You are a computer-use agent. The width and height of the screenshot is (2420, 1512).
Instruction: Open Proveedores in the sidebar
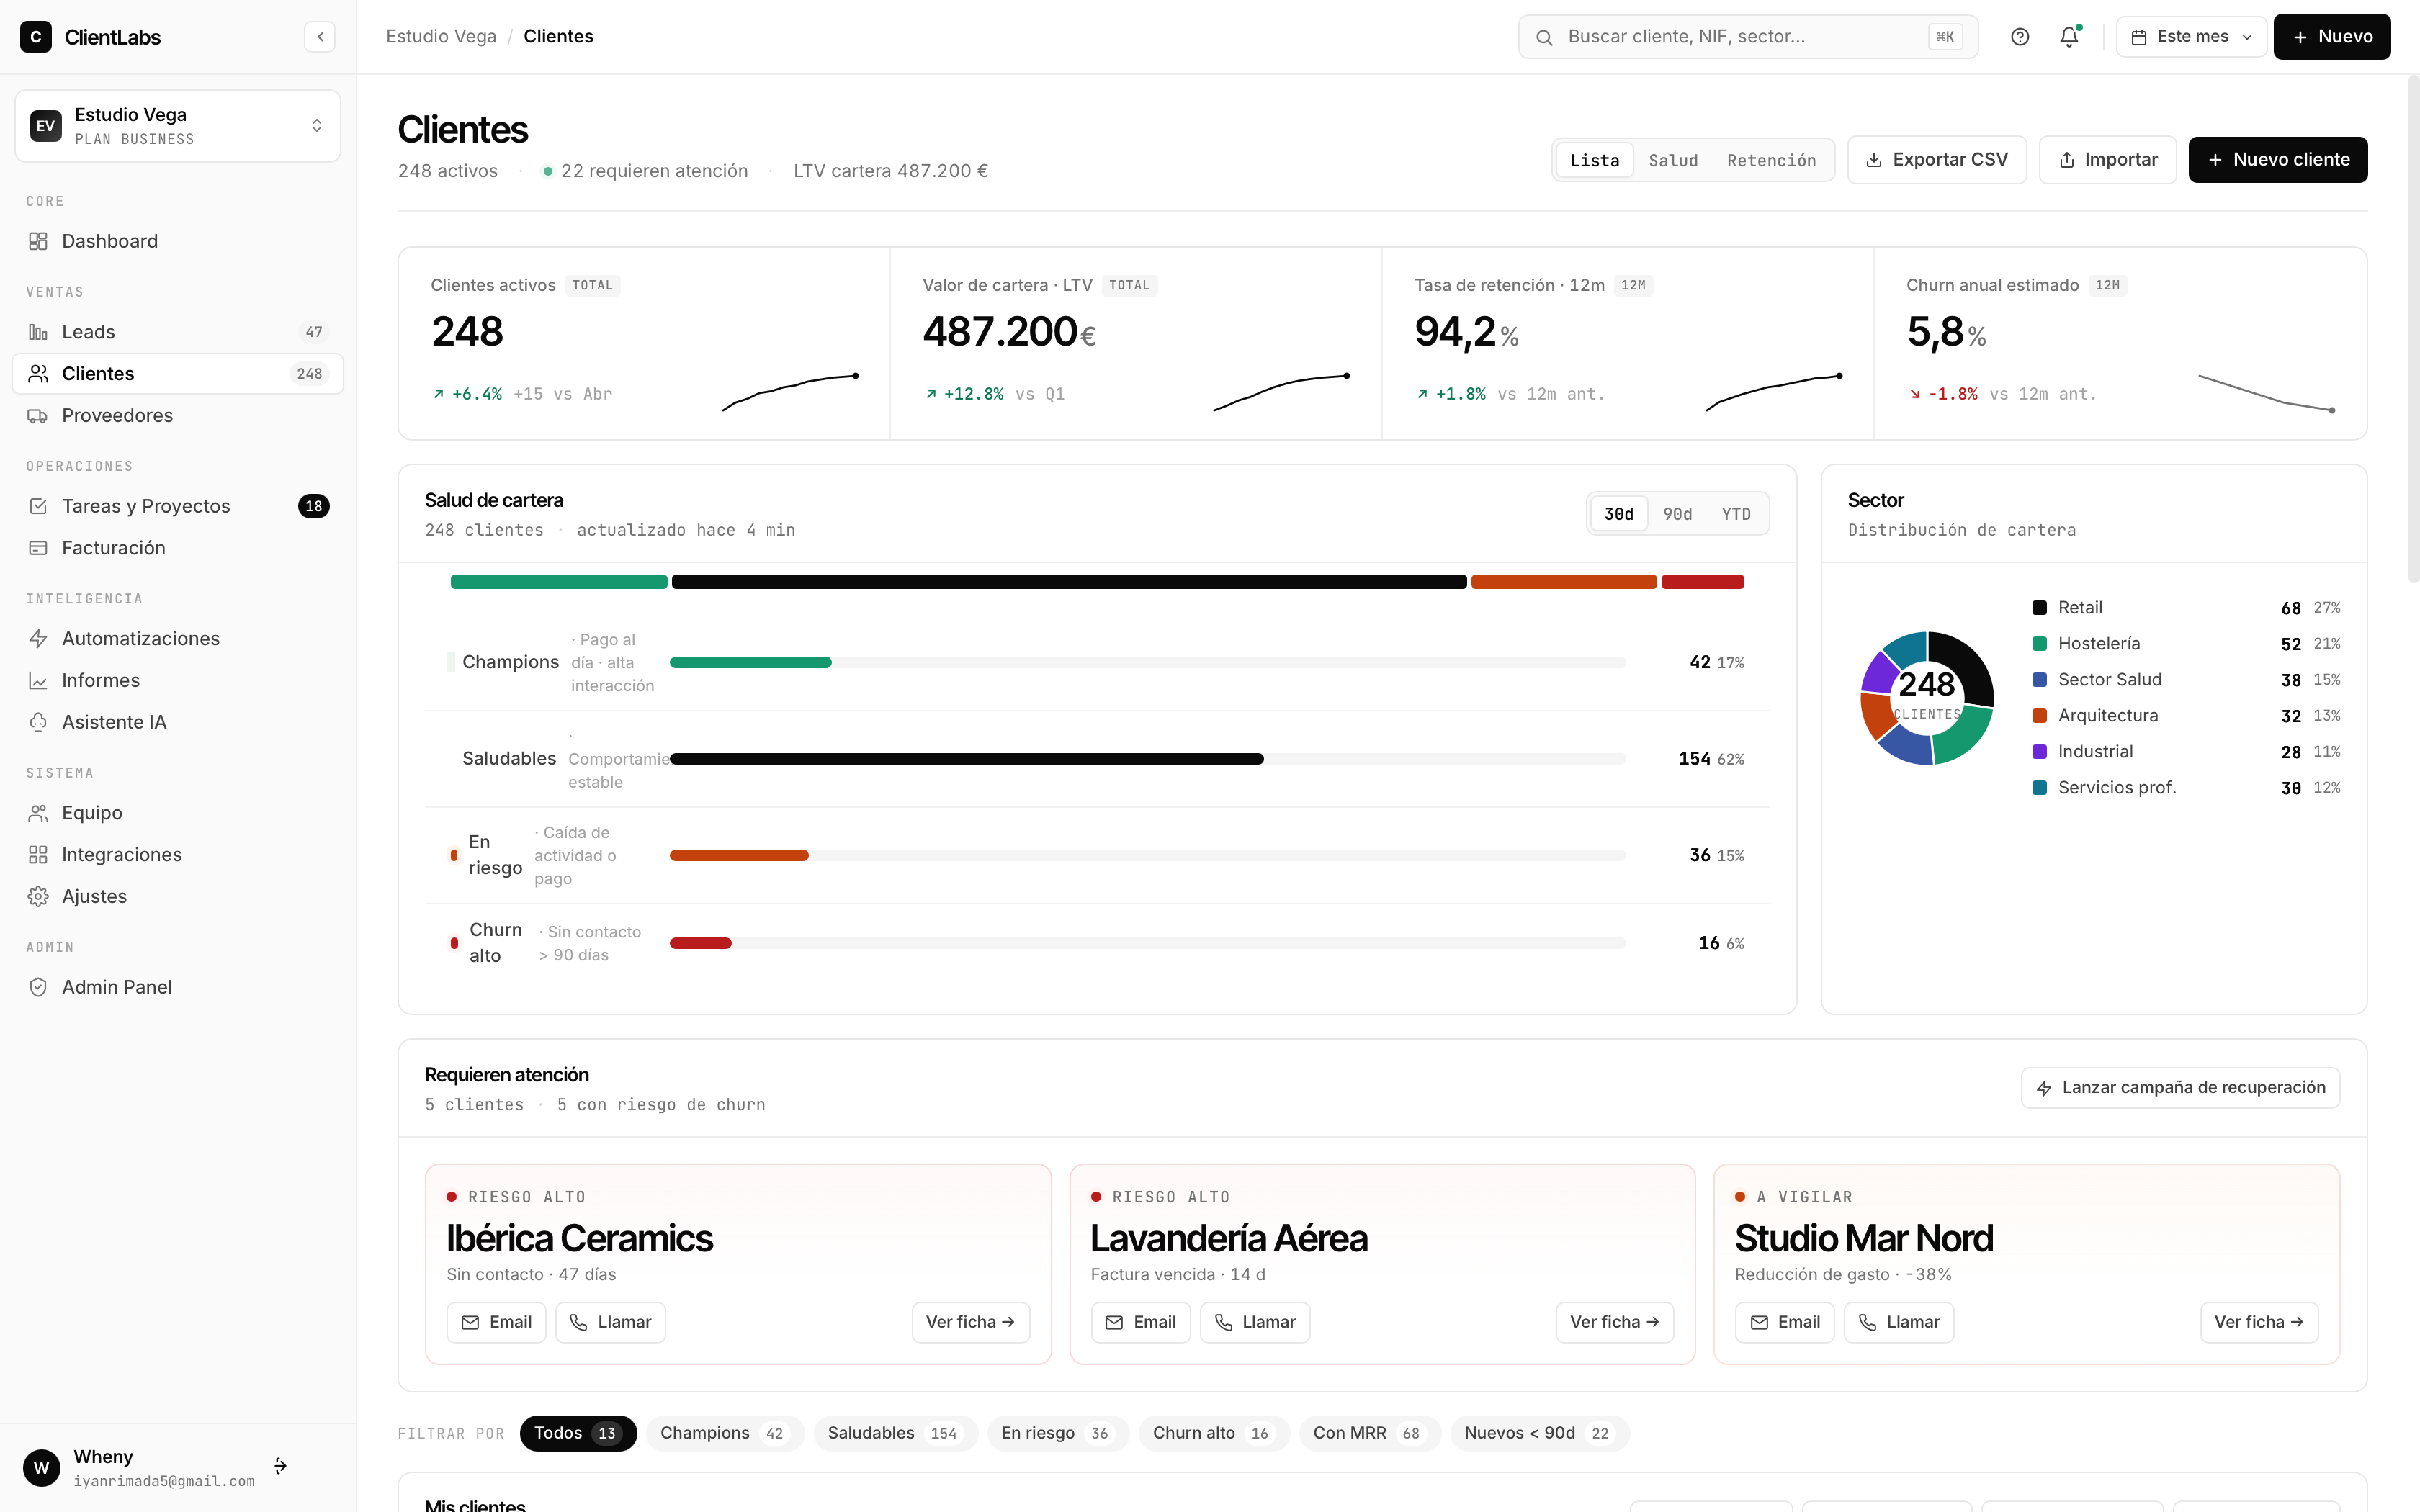click(x=178, y=415)
